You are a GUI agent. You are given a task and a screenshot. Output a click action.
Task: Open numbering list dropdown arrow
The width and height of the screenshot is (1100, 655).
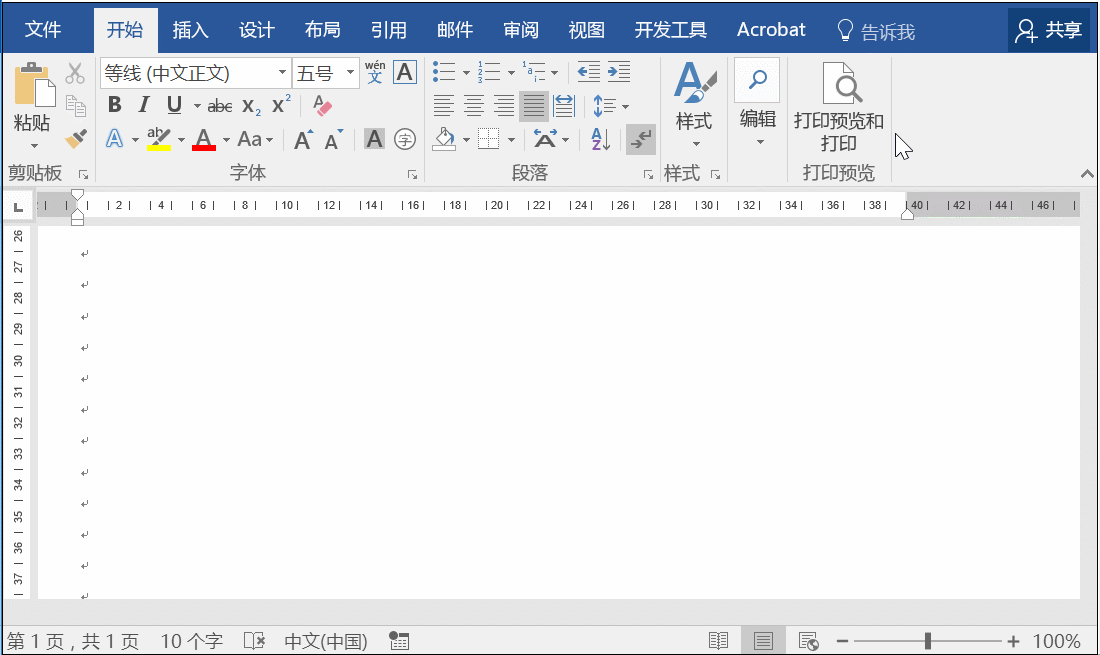511,72
